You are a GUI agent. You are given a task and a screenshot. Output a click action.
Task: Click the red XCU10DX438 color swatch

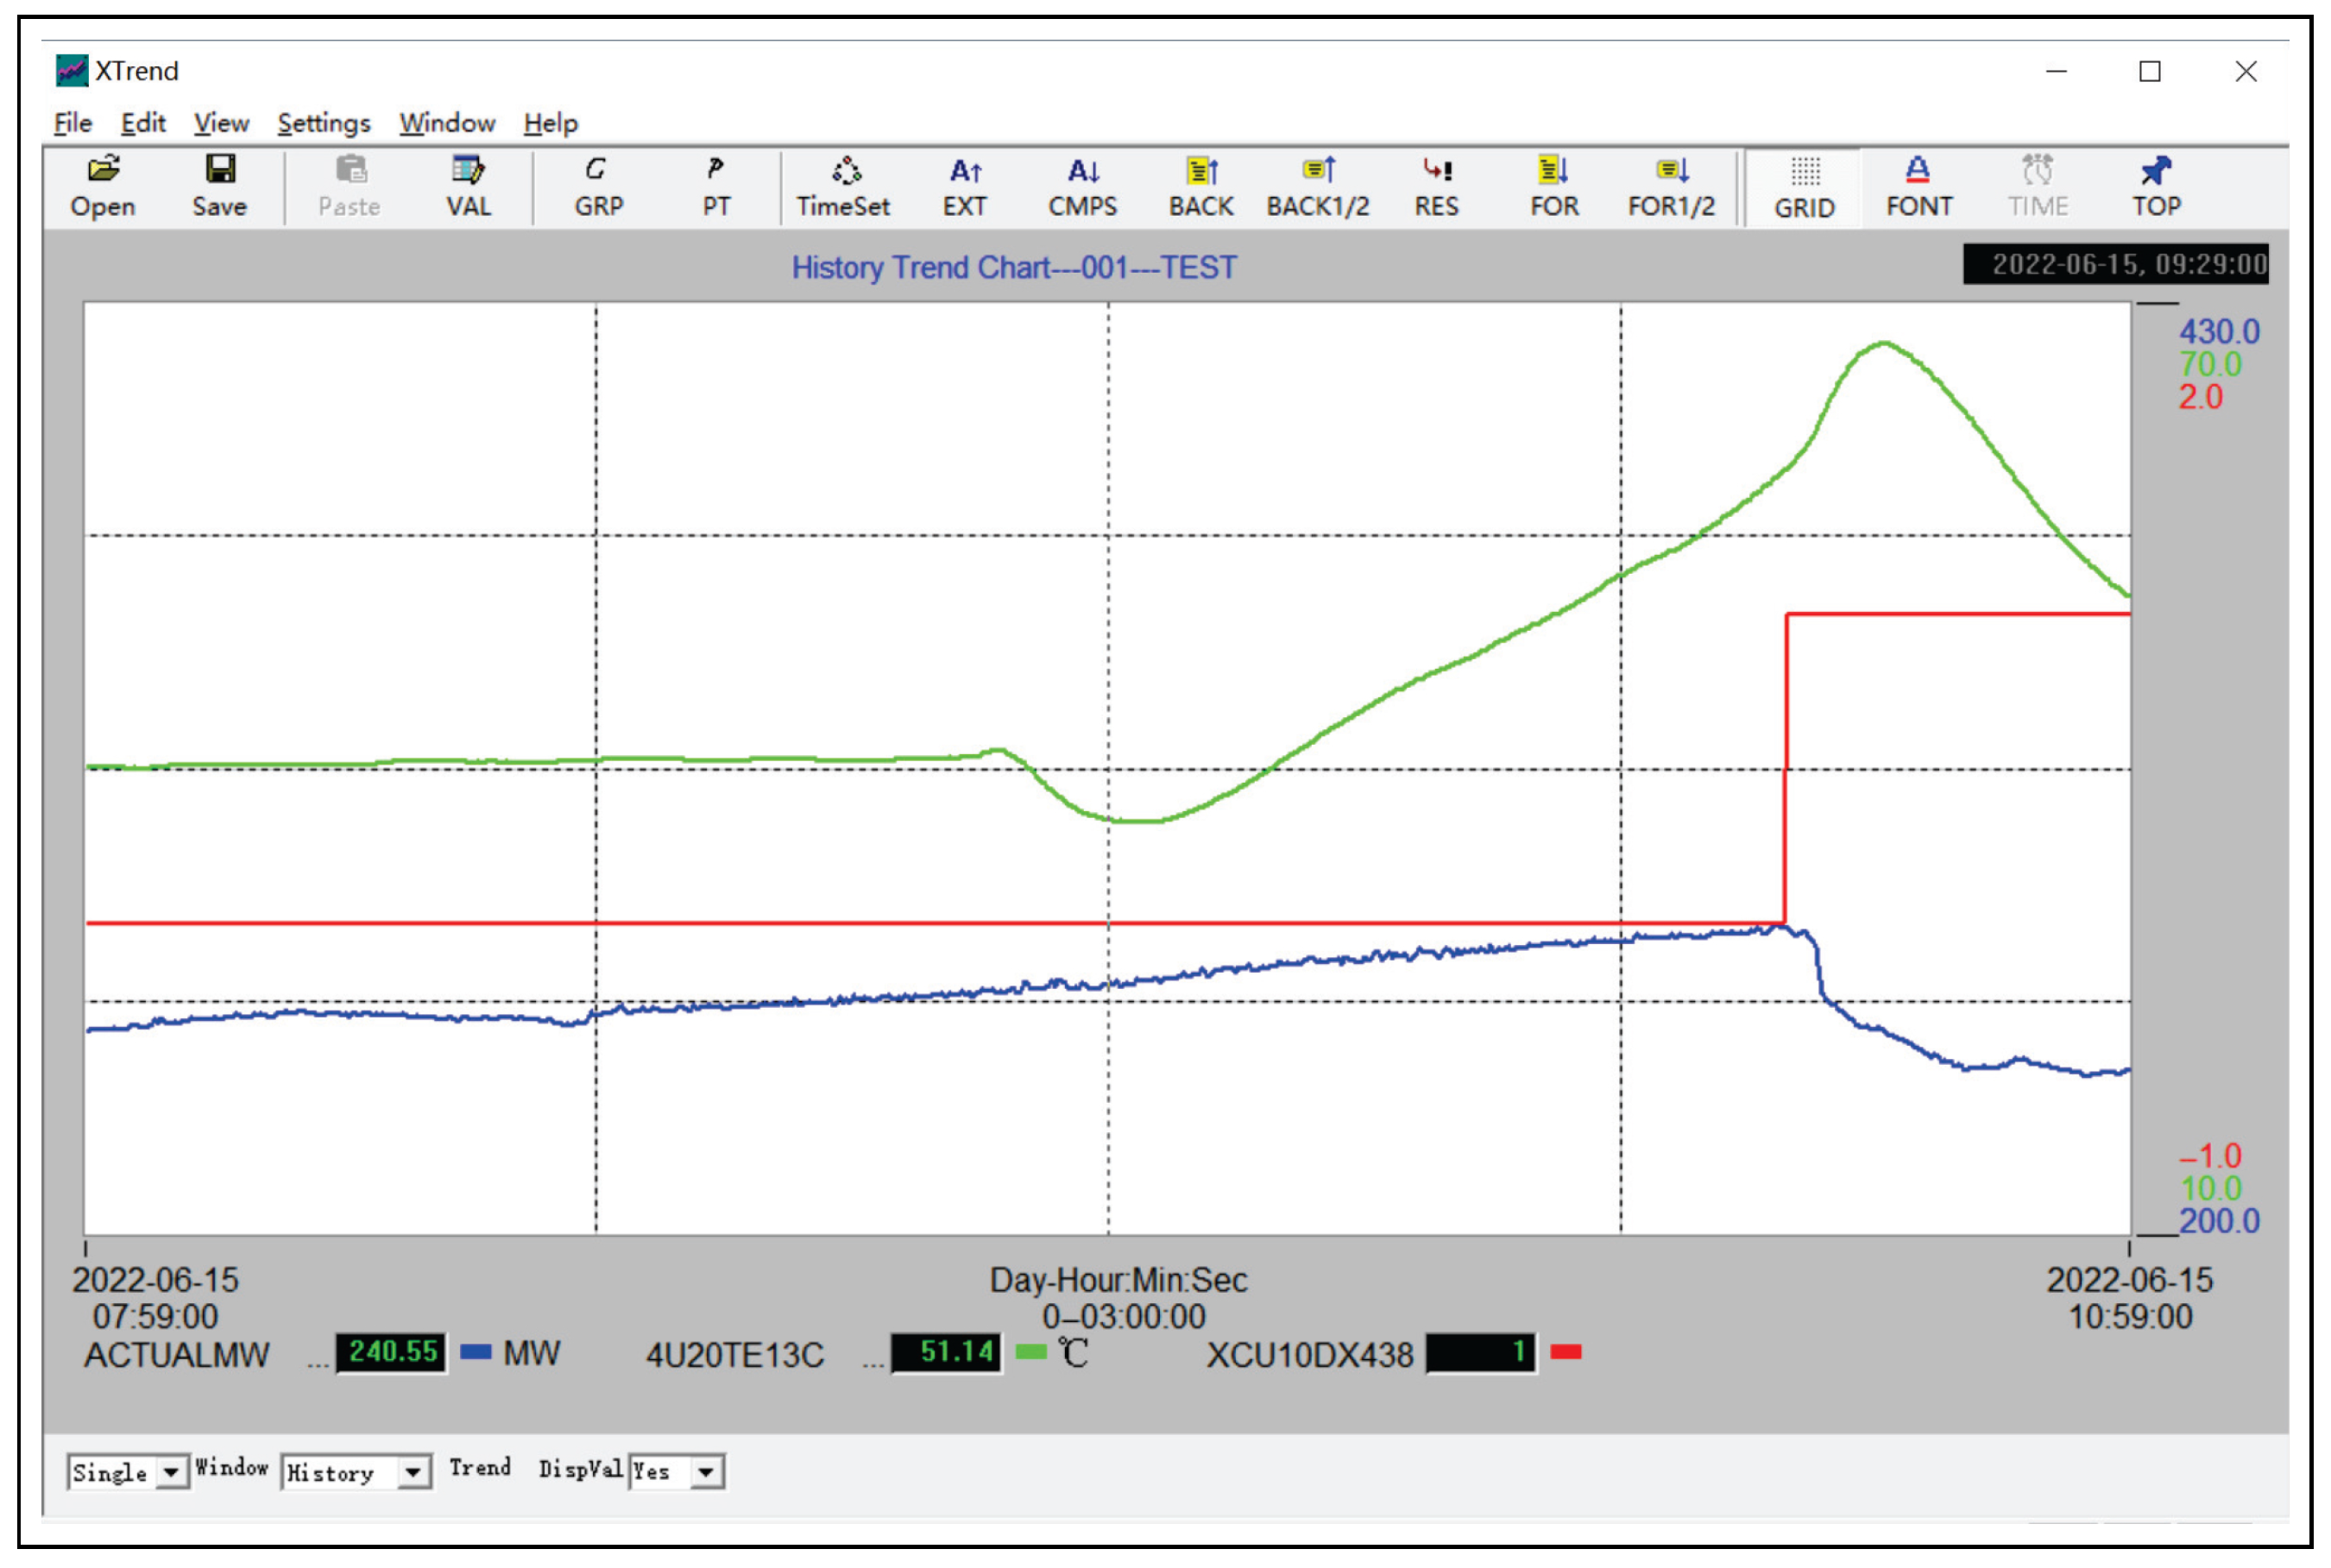pos(1565,1353)
